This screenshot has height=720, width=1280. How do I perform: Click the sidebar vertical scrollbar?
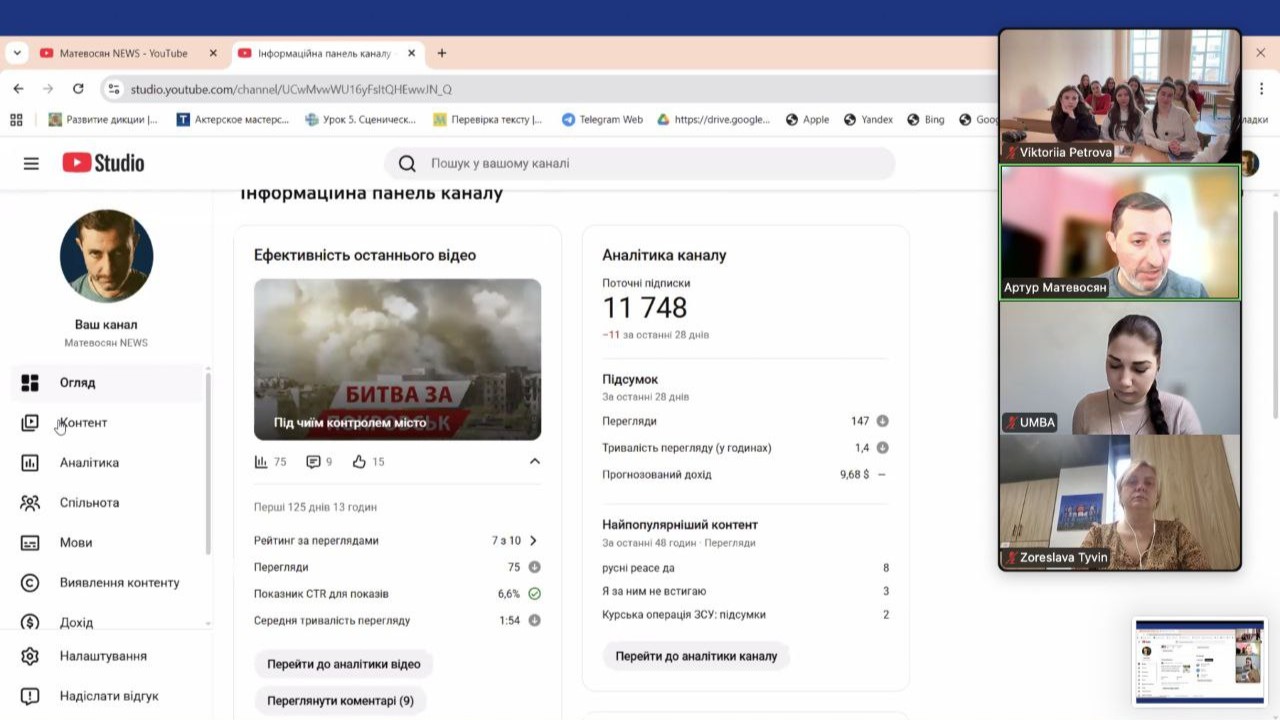click(x=208, y=460)
